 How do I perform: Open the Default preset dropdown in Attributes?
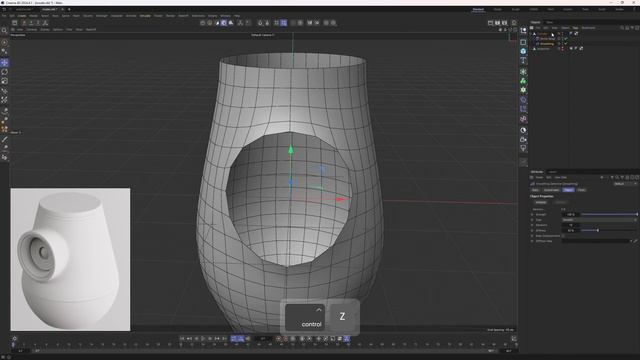625,184
